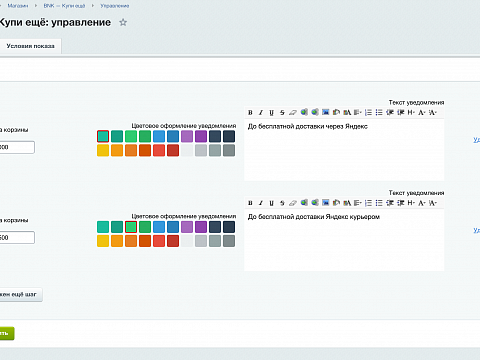Click the green save button at bottom
Screen dimensions: 480x360
click(x=7, y=333)
